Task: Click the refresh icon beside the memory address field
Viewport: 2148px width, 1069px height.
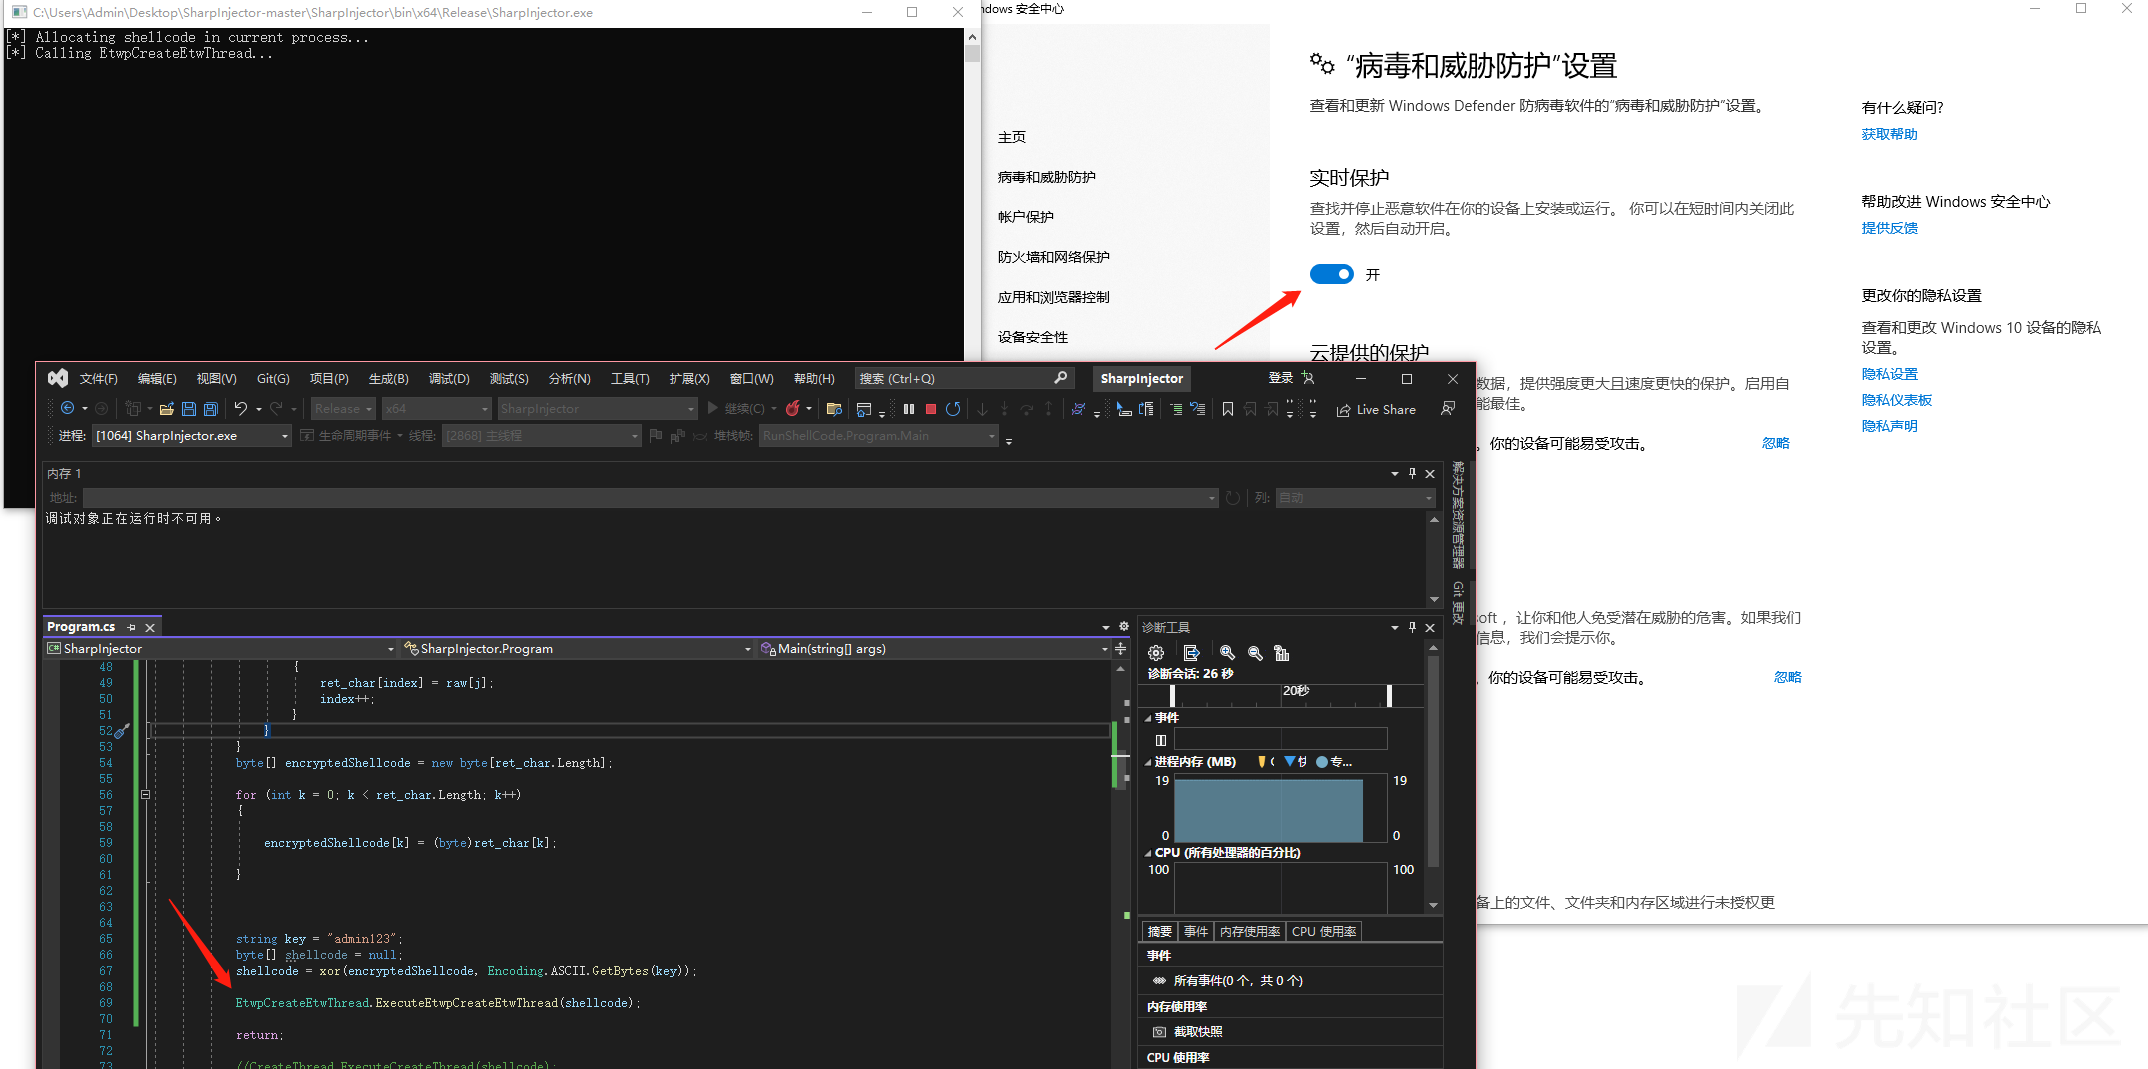Action: [x=1232, y=498]
